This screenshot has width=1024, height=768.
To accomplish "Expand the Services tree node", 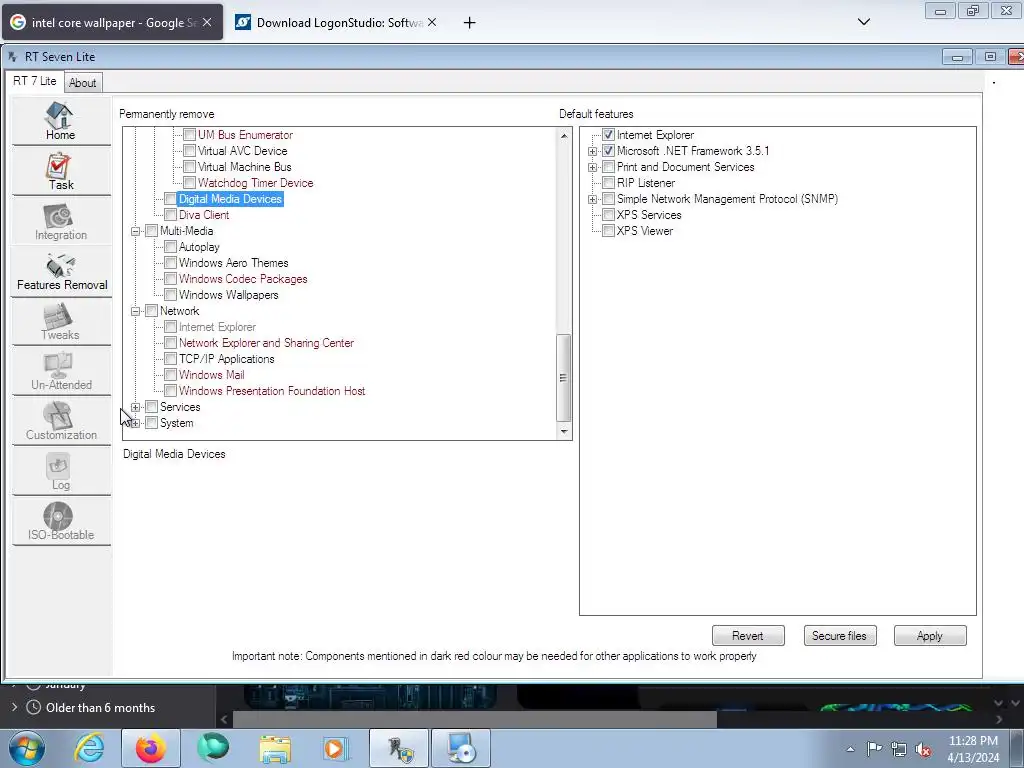I will (135, 408).
